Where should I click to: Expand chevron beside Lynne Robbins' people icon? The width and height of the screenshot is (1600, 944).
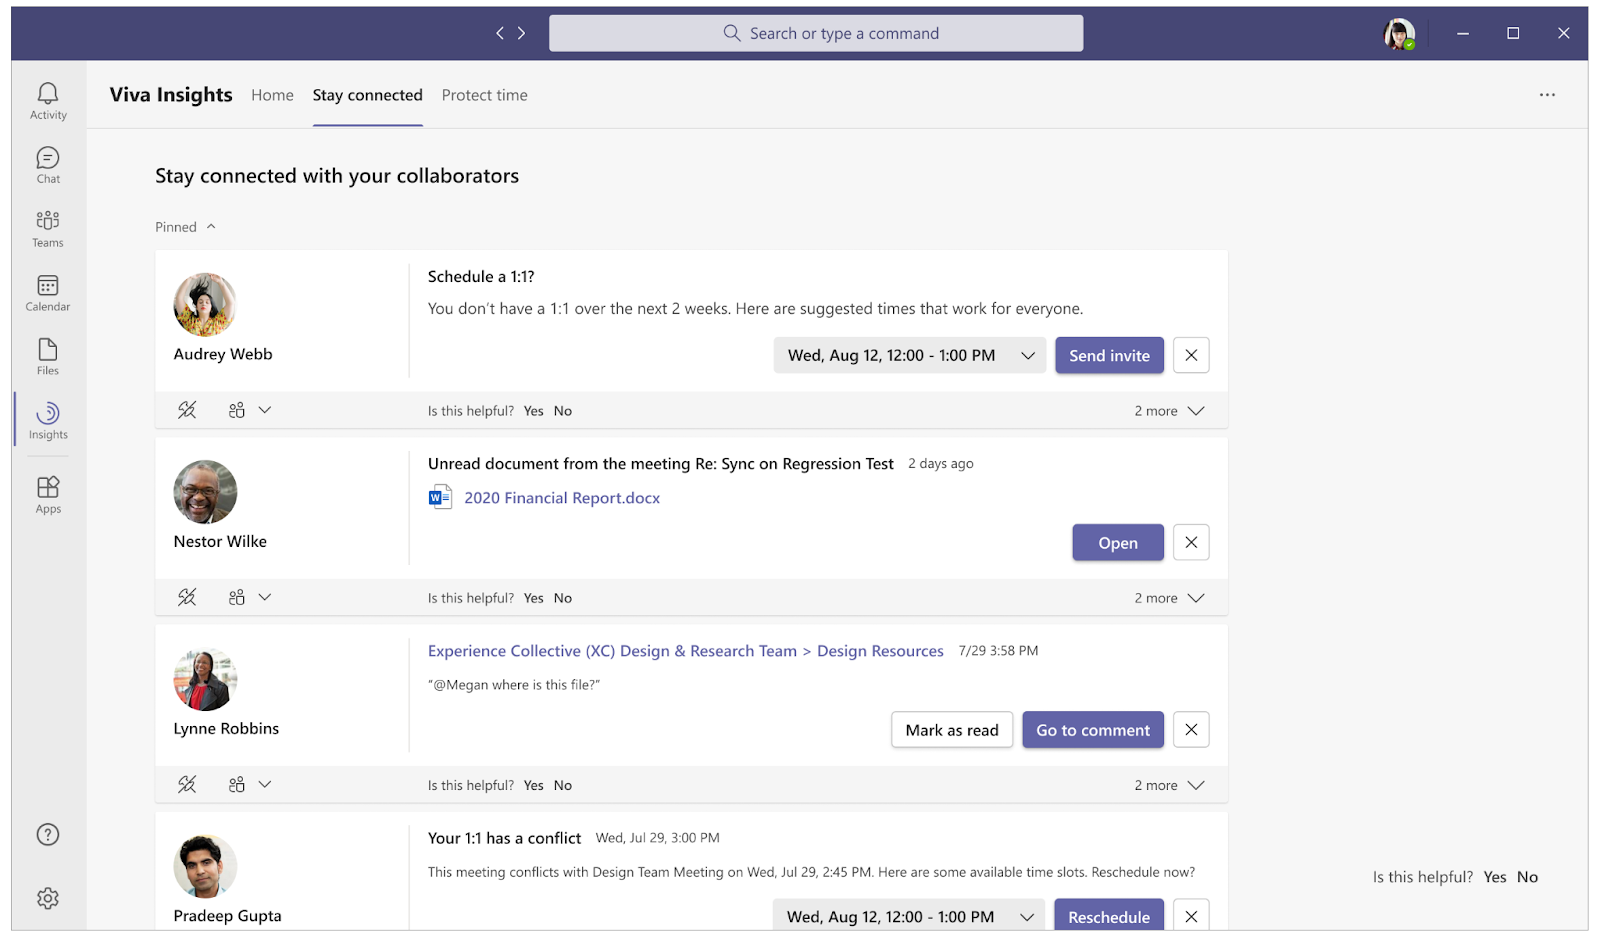point(265,784)
